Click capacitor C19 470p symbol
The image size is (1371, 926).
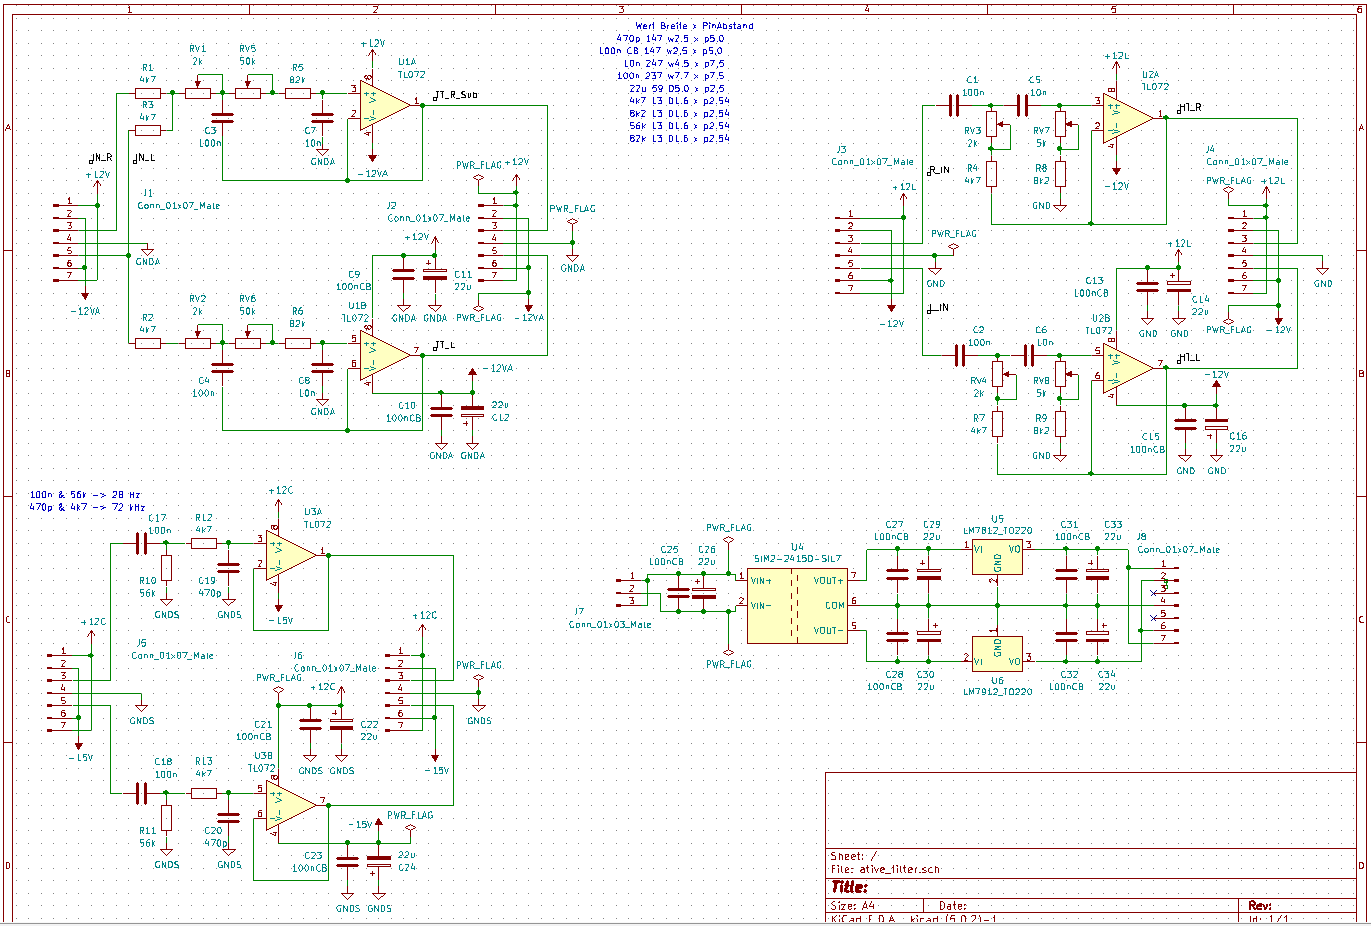click(x=229, y=568)
